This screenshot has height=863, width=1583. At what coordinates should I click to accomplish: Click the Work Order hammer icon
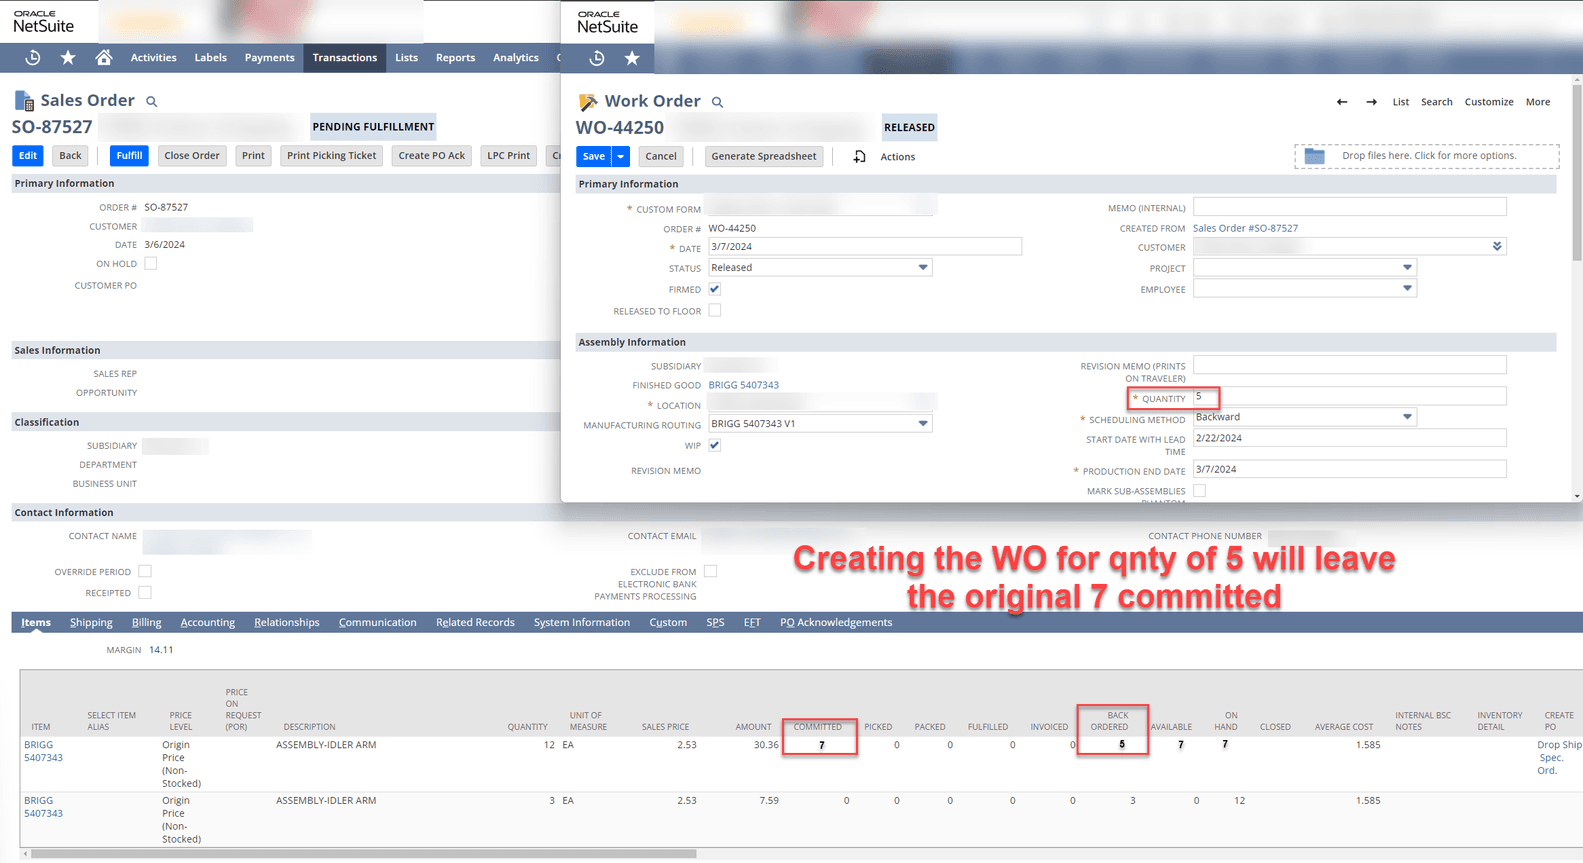588,102
